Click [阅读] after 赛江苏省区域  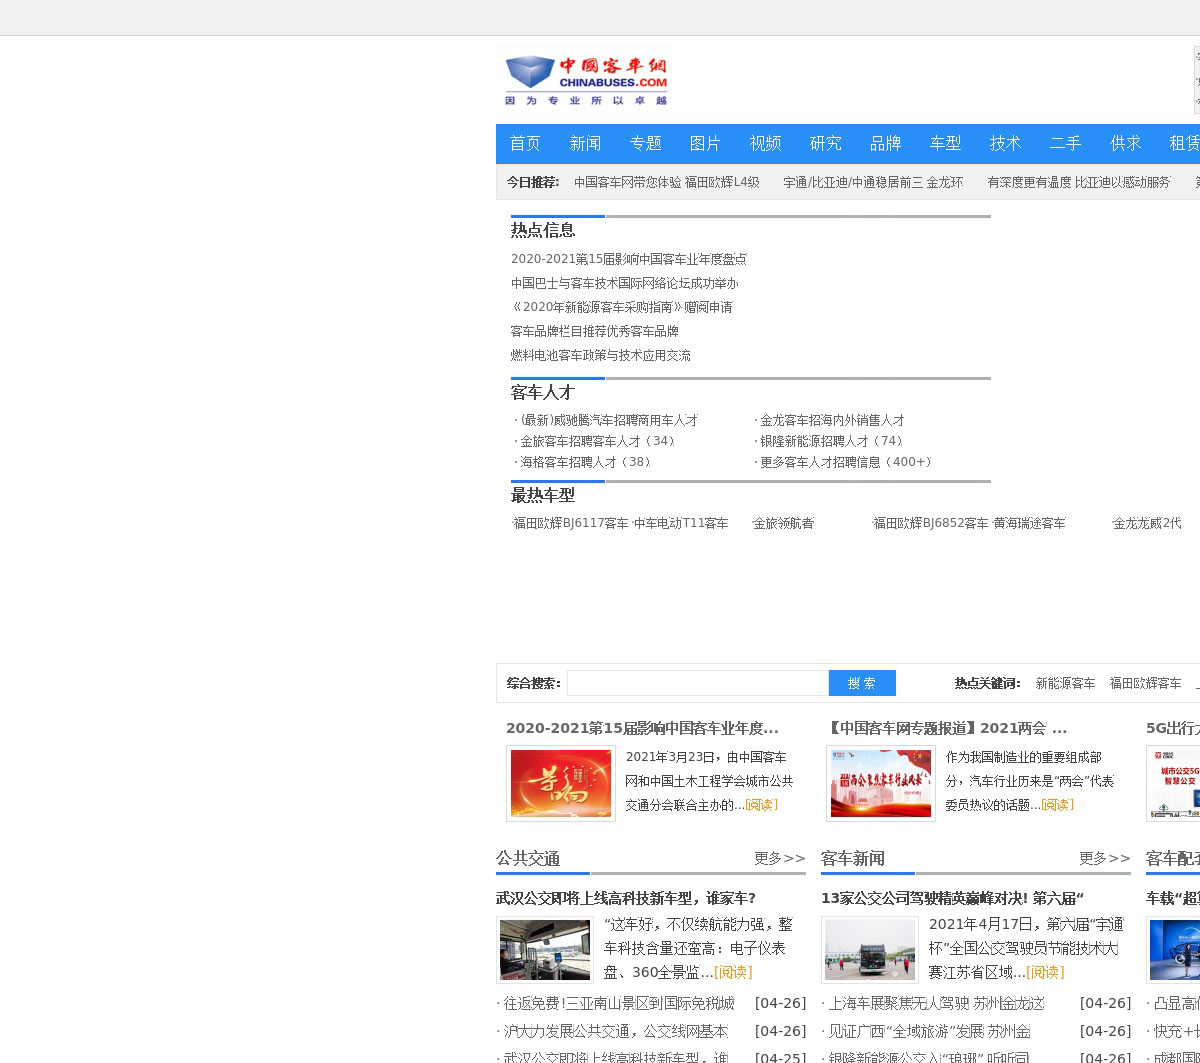pos(1045,972)
